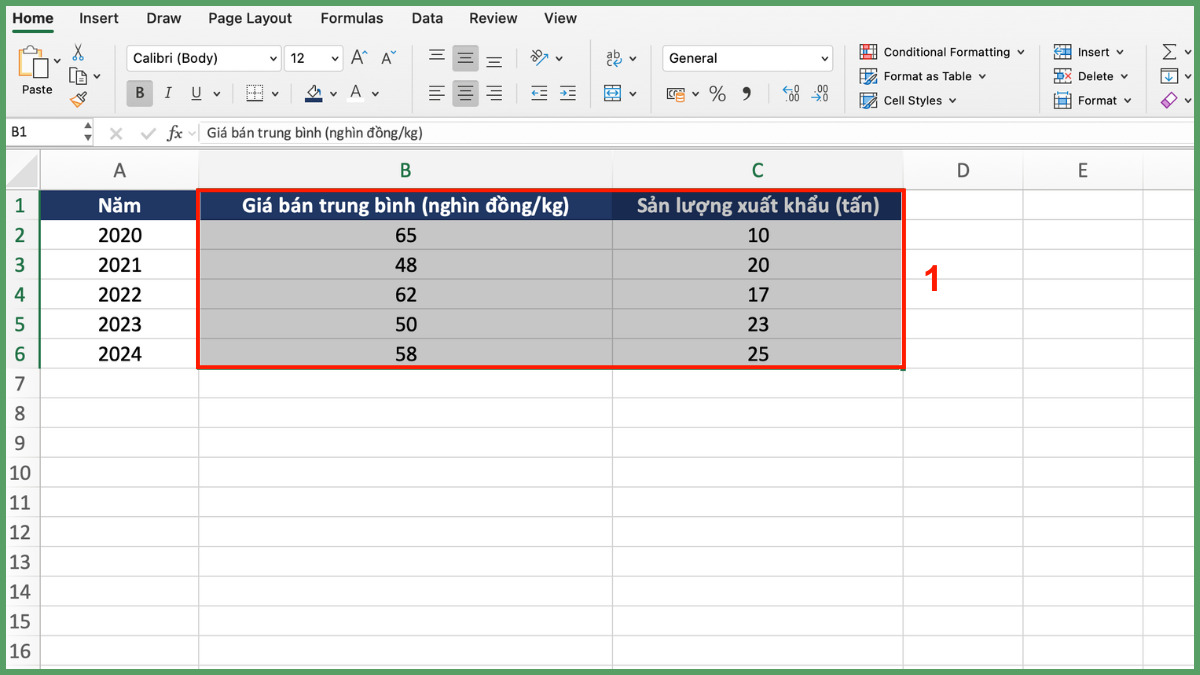The width and height of the screenshot is (1200, 675).
Task: Click the Increase Decimal icon
Action: pos(791,94)
